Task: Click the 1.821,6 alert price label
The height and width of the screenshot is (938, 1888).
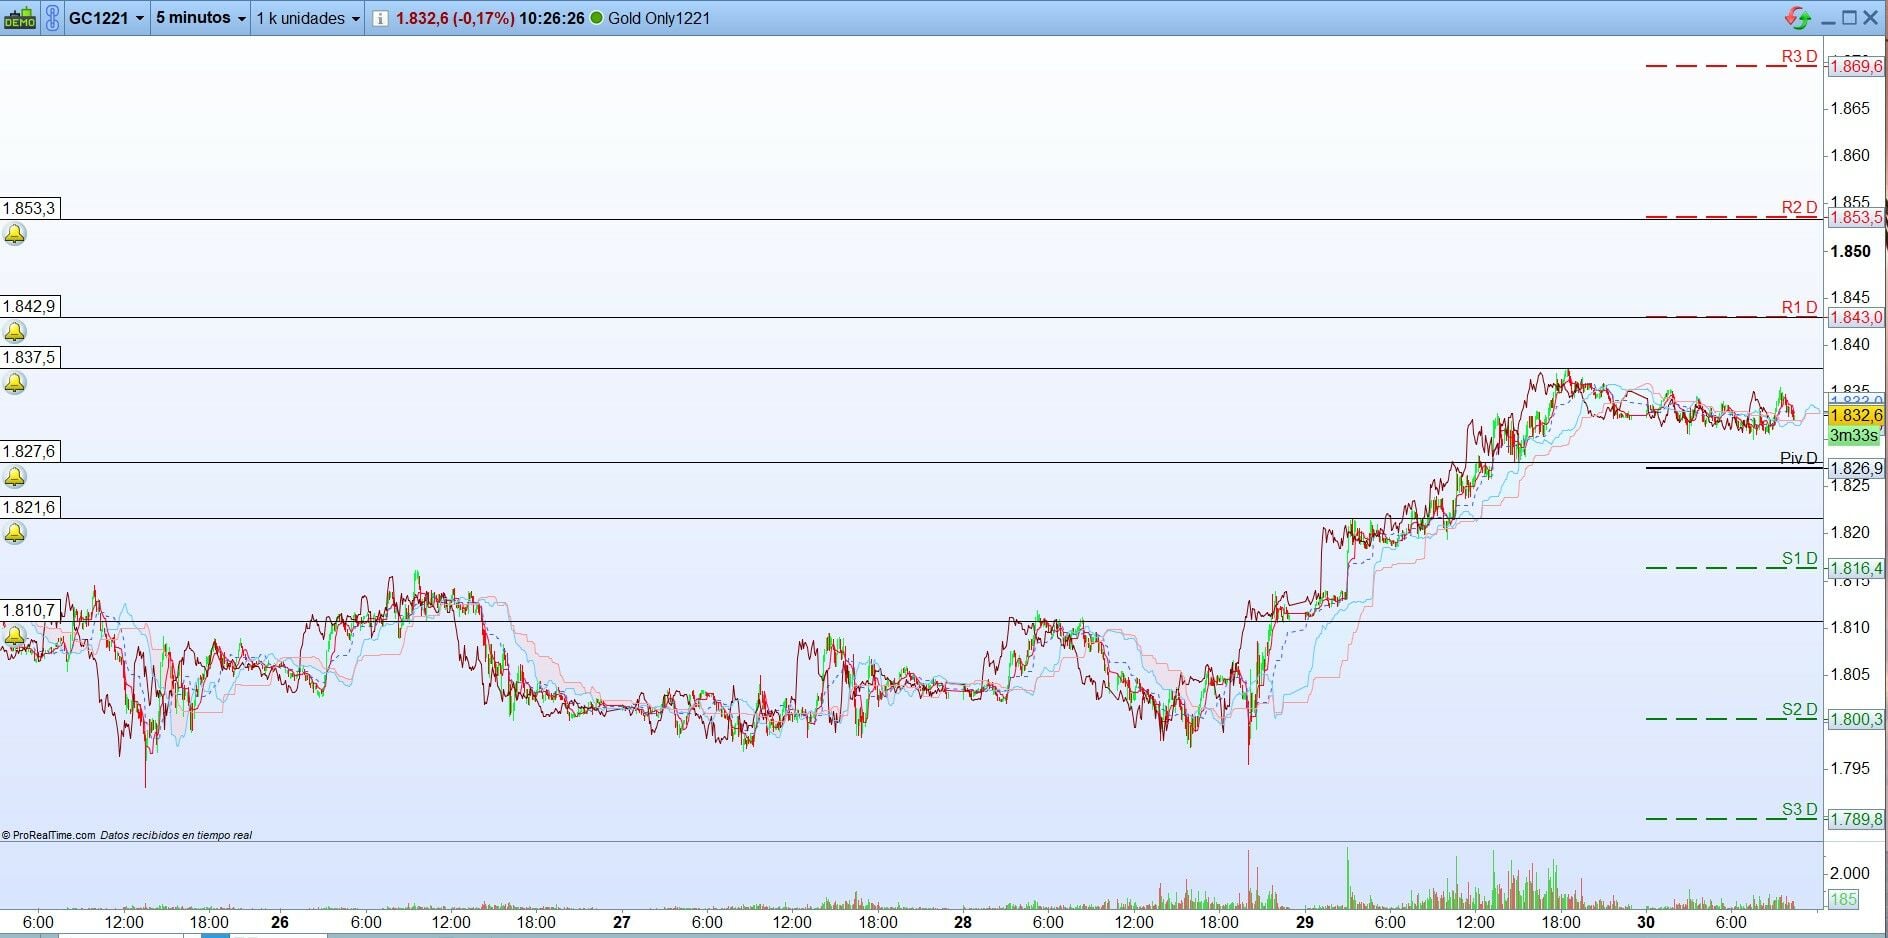Action: click(x=29, y=507)
